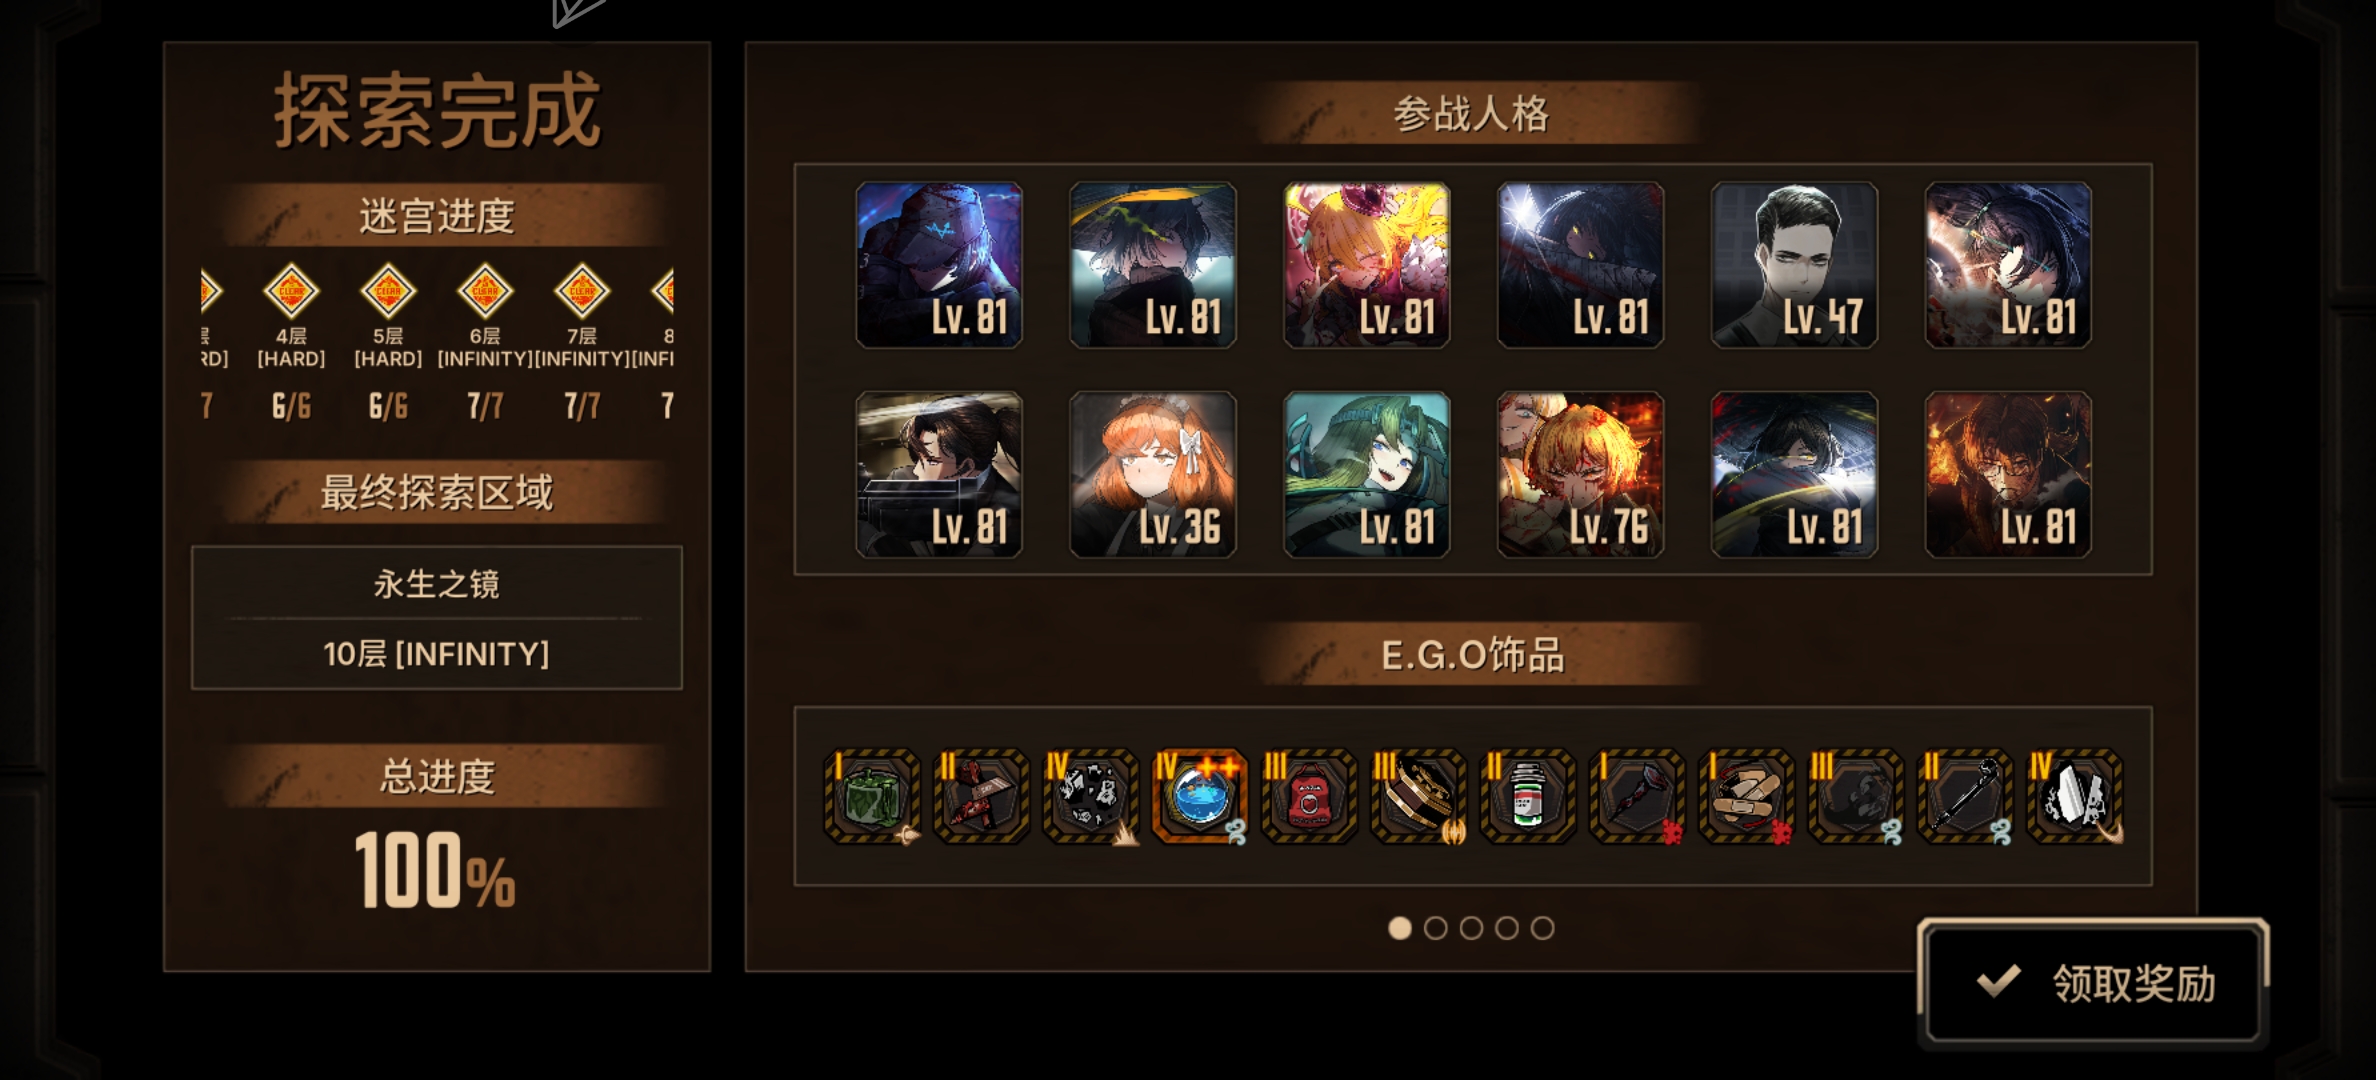The height and width of the screenshot is (1080, 2376).
Task: Select the red backpack E.G.O gift icon
Action: click(x=1309, y=797)
